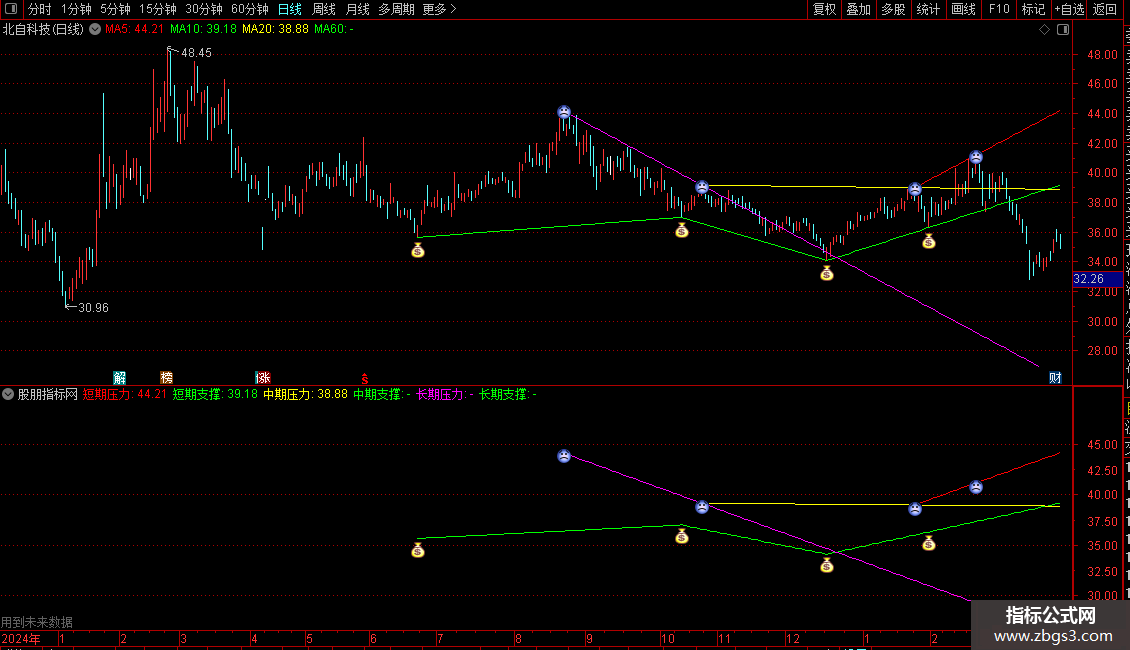Open the 榜 event marker at chart bottom

coord(166,378)
